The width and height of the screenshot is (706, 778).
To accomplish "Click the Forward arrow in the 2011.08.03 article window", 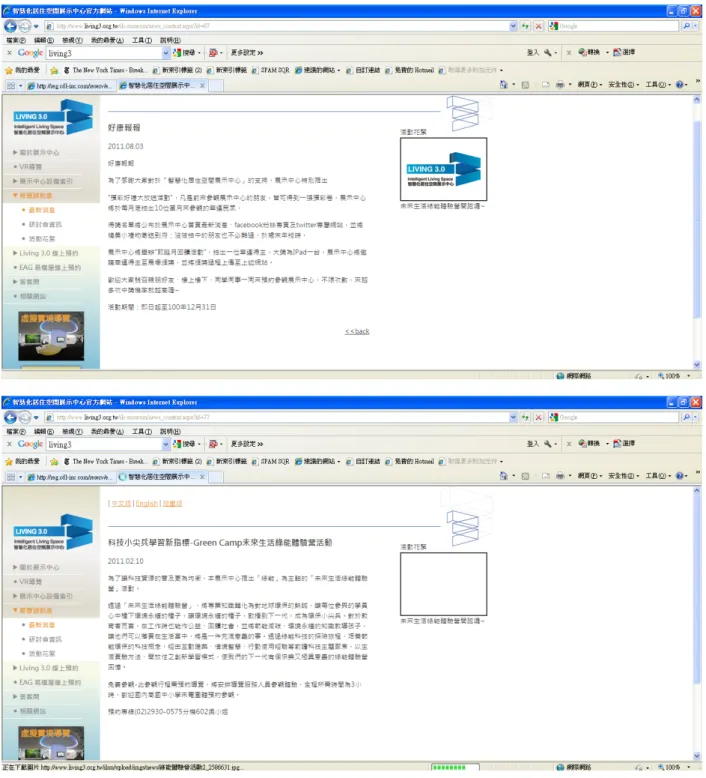I will (24, 26).
